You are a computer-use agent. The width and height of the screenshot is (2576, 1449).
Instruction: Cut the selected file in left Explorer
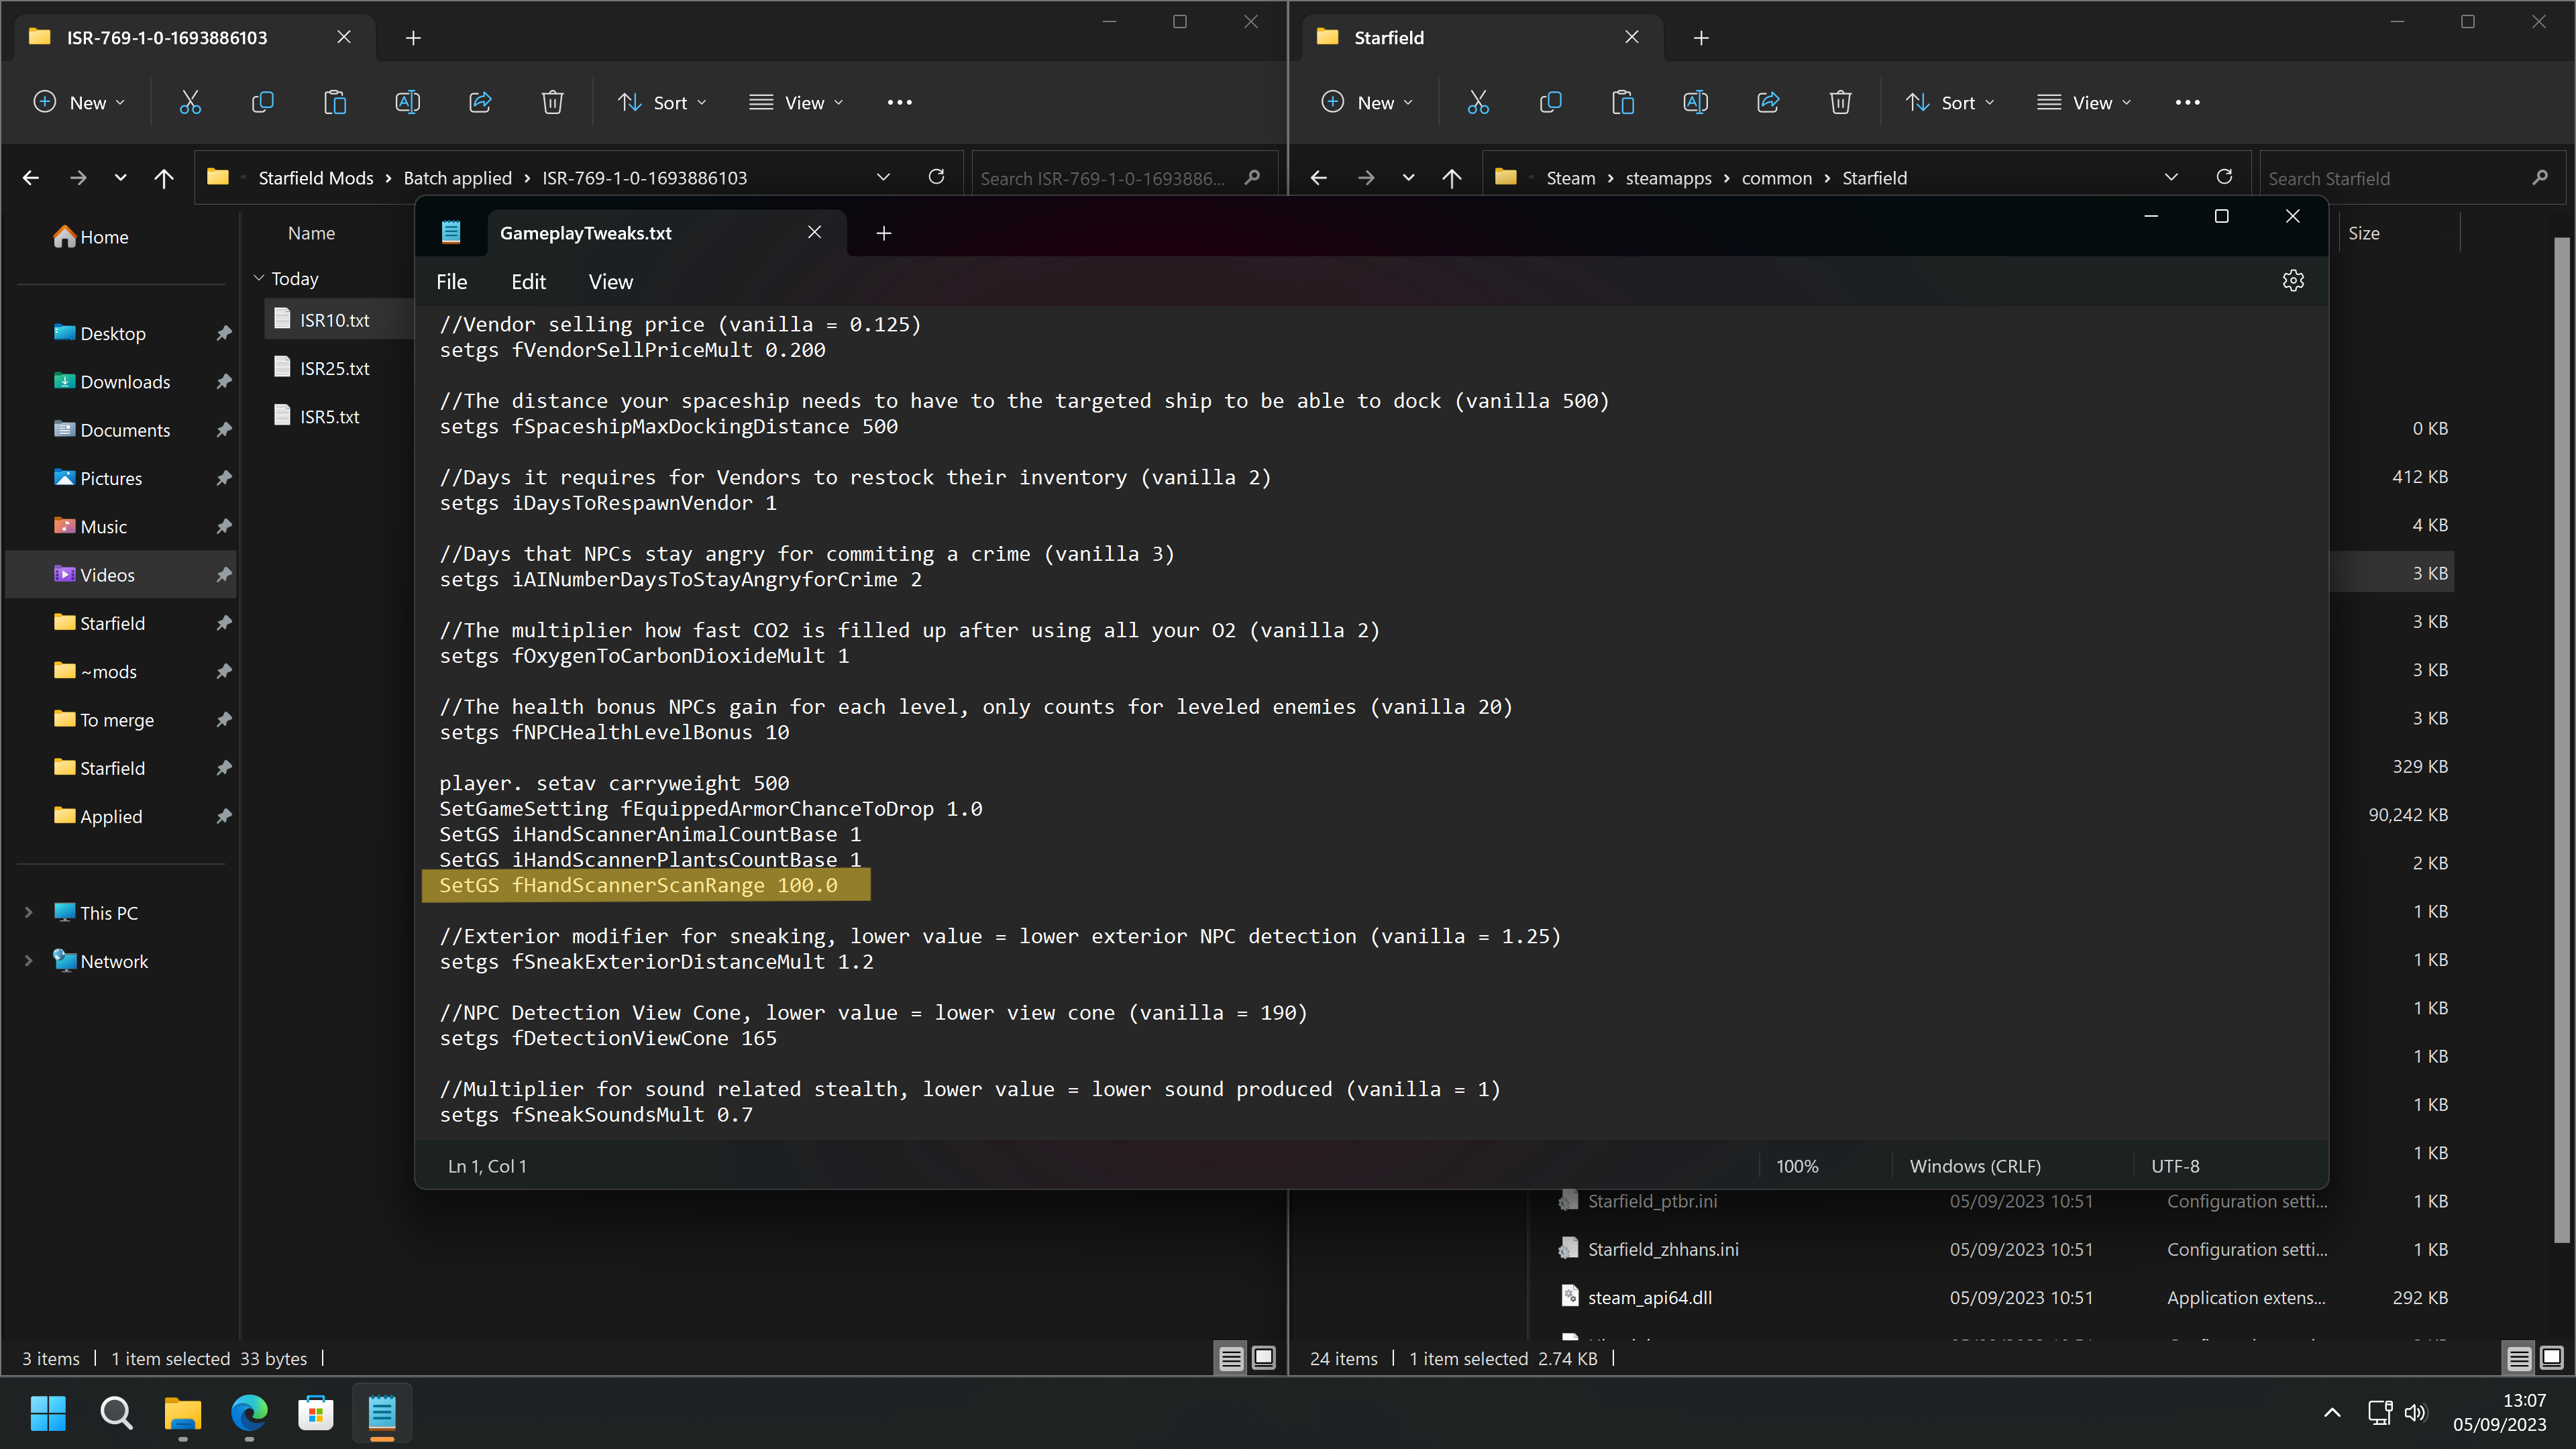190,102
